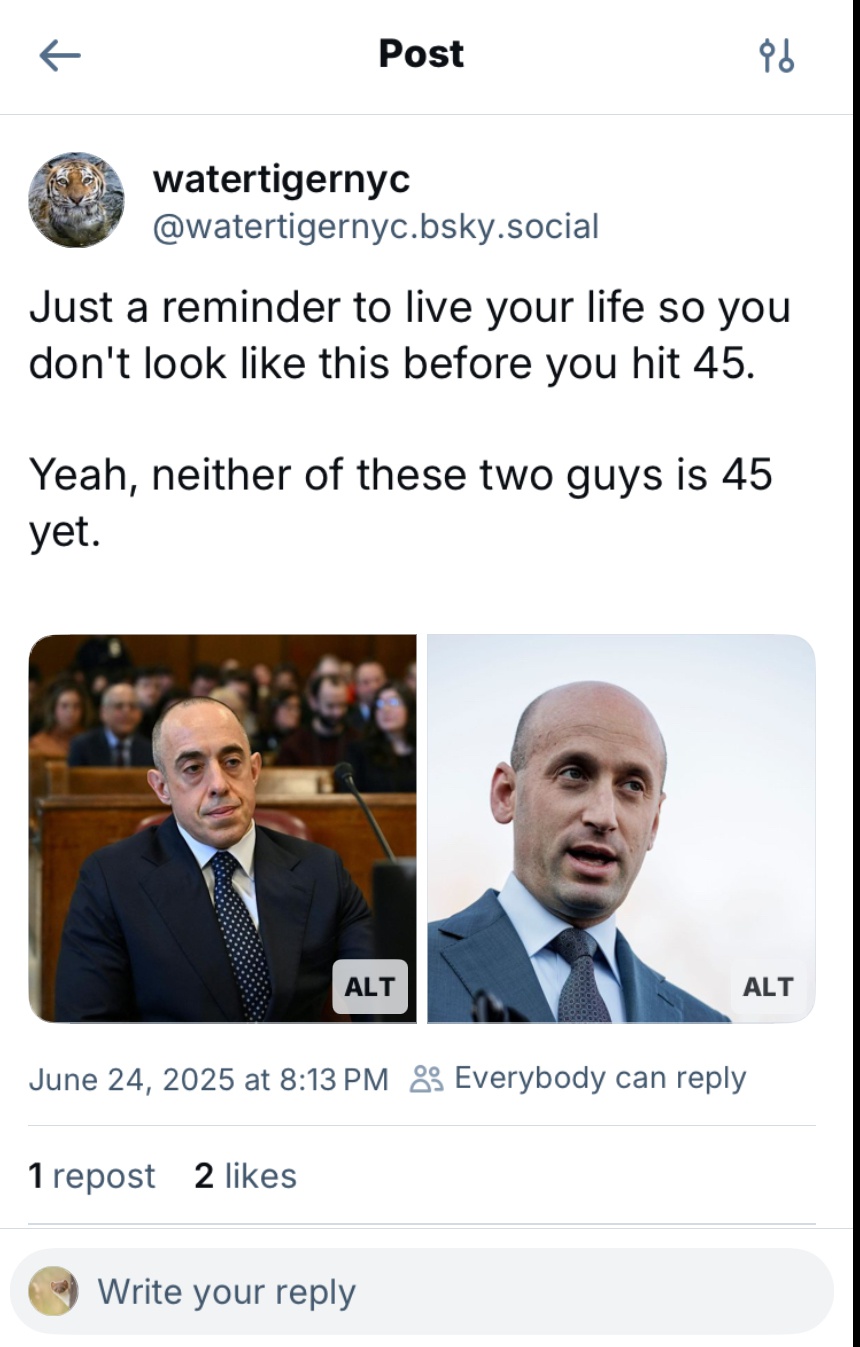
Task: Open the tiger profile avatar
Action: [77, 200]
